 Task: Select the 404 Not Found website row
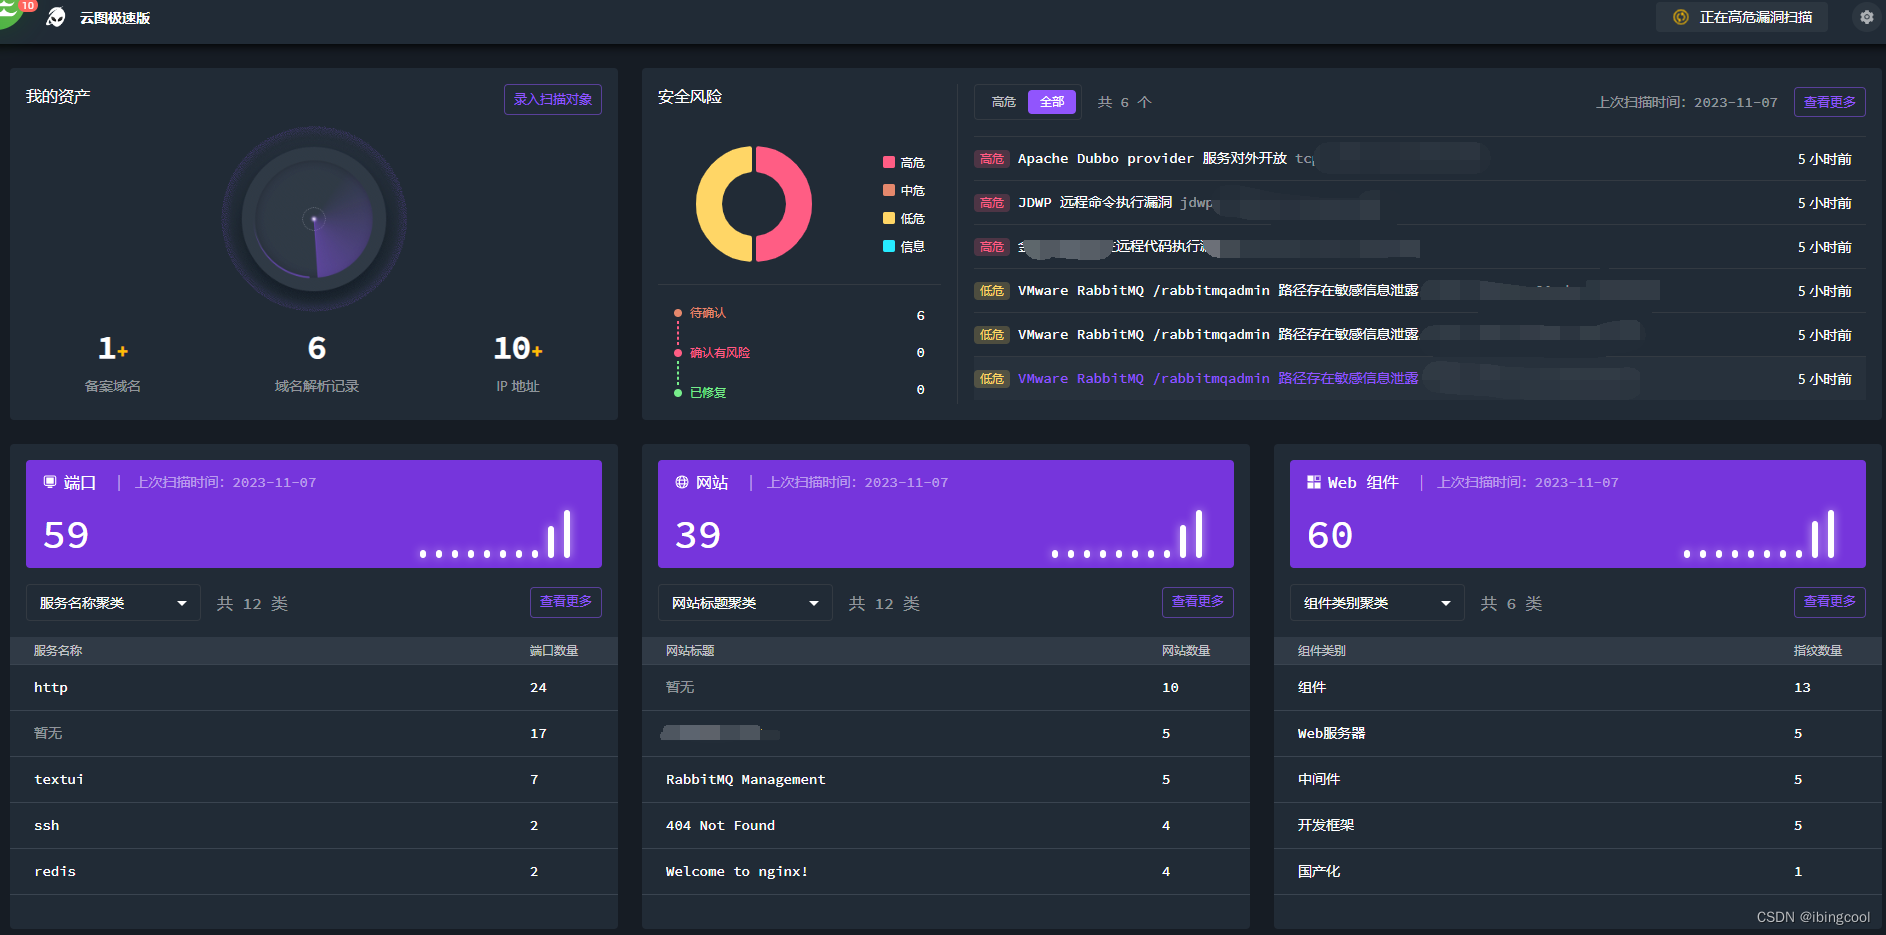[946, 826]
